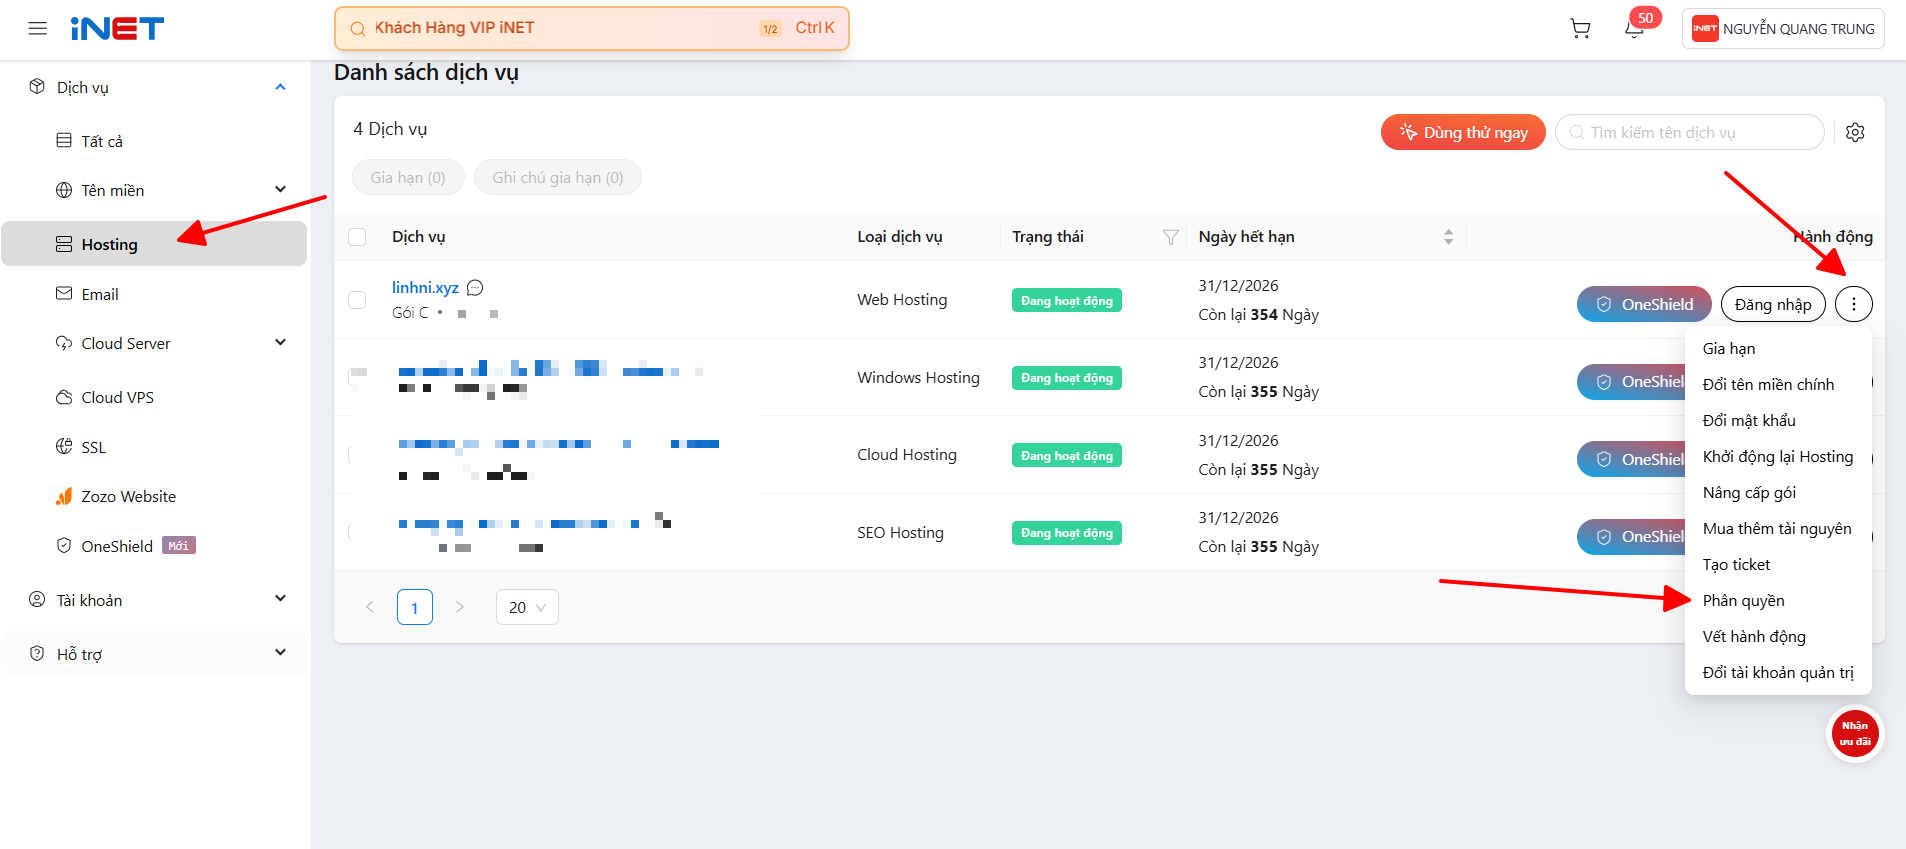The width and height of the screenshot is (1906, 849).
Task: Click the Dùng thử ngay button
Action: [1463, 132]
